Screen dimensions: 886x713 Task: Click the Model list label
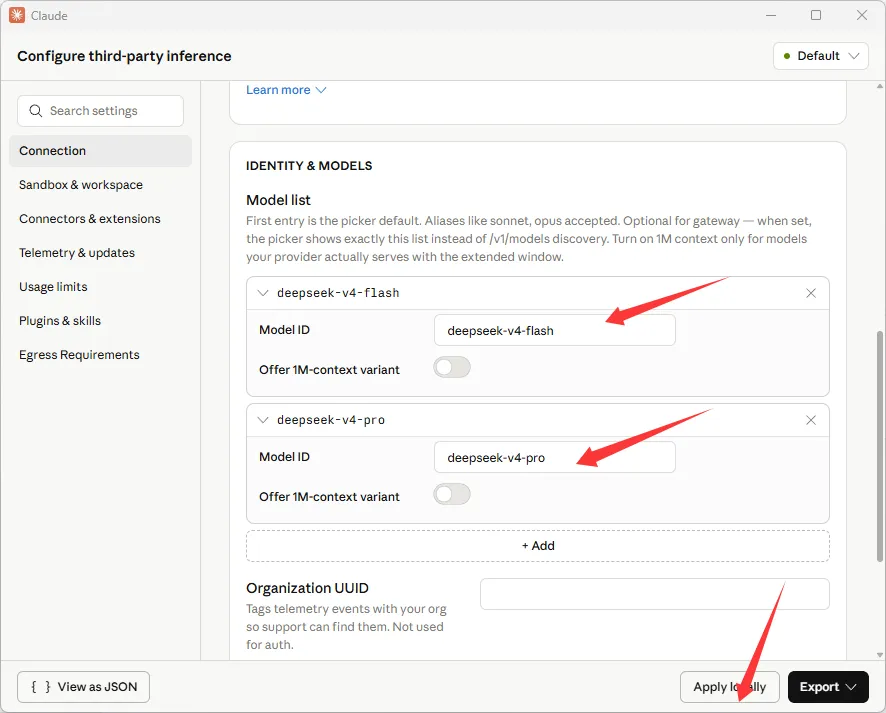tap(278, 200)
